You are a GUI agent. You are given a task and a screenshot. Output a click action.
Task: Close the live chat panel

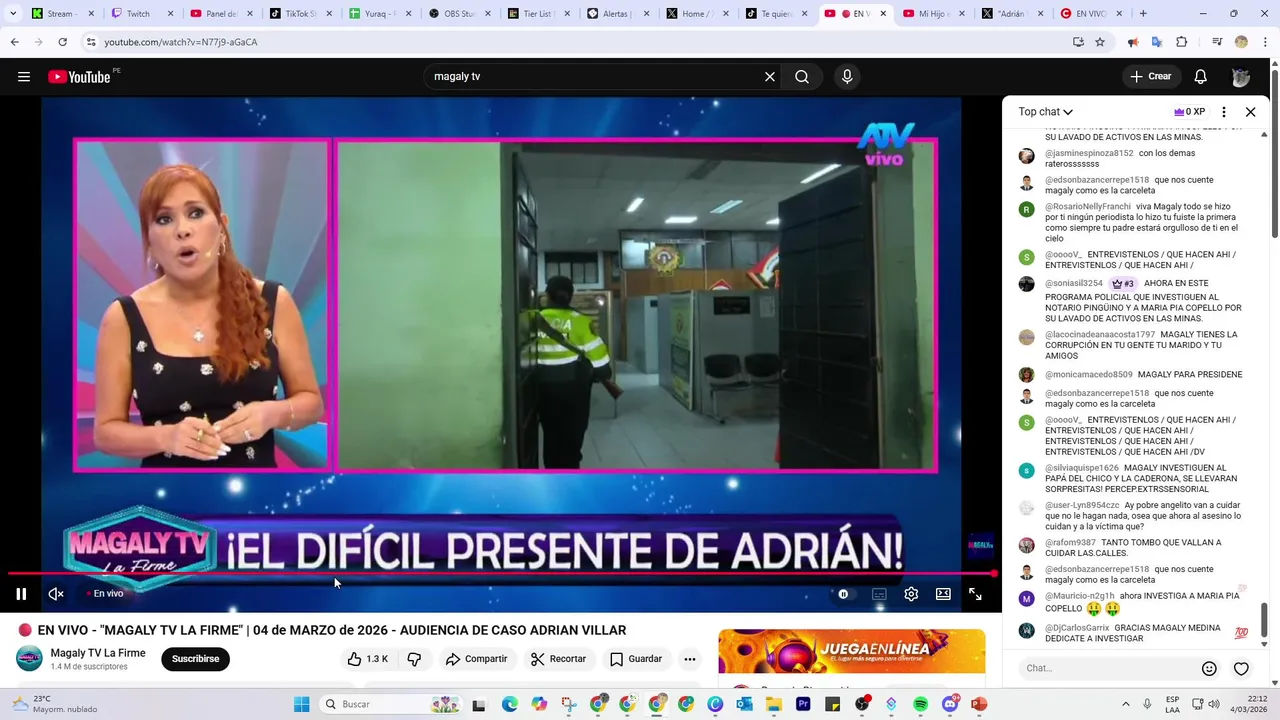pos(1250,112)
